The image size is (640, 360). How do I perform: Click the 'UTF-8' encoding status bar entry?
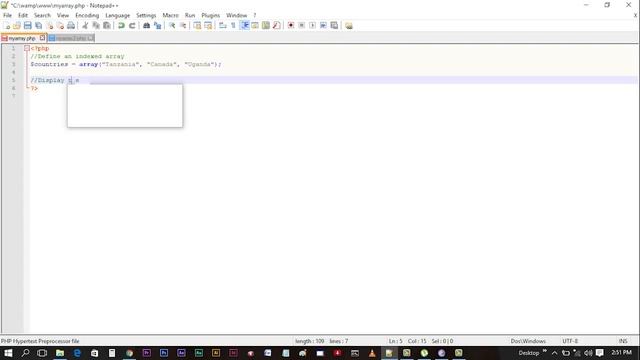coord(570,341)
